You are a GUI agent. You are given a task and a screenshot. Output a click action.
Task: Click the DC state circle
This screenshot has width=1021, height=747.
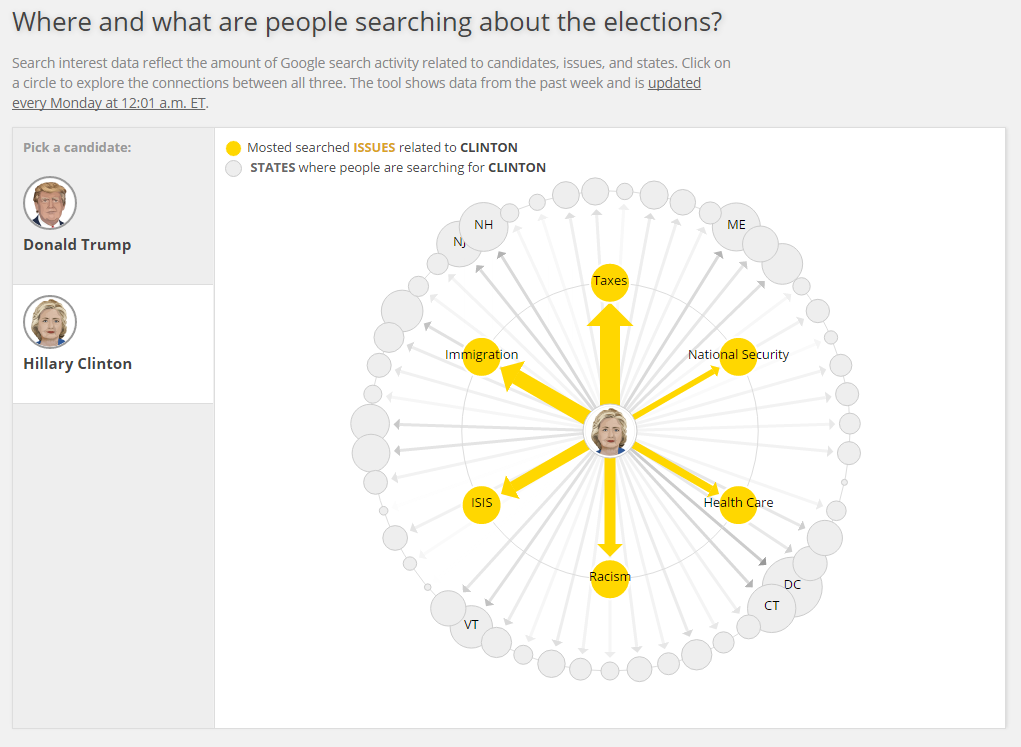pyautogui.click(x=799, y=582)
